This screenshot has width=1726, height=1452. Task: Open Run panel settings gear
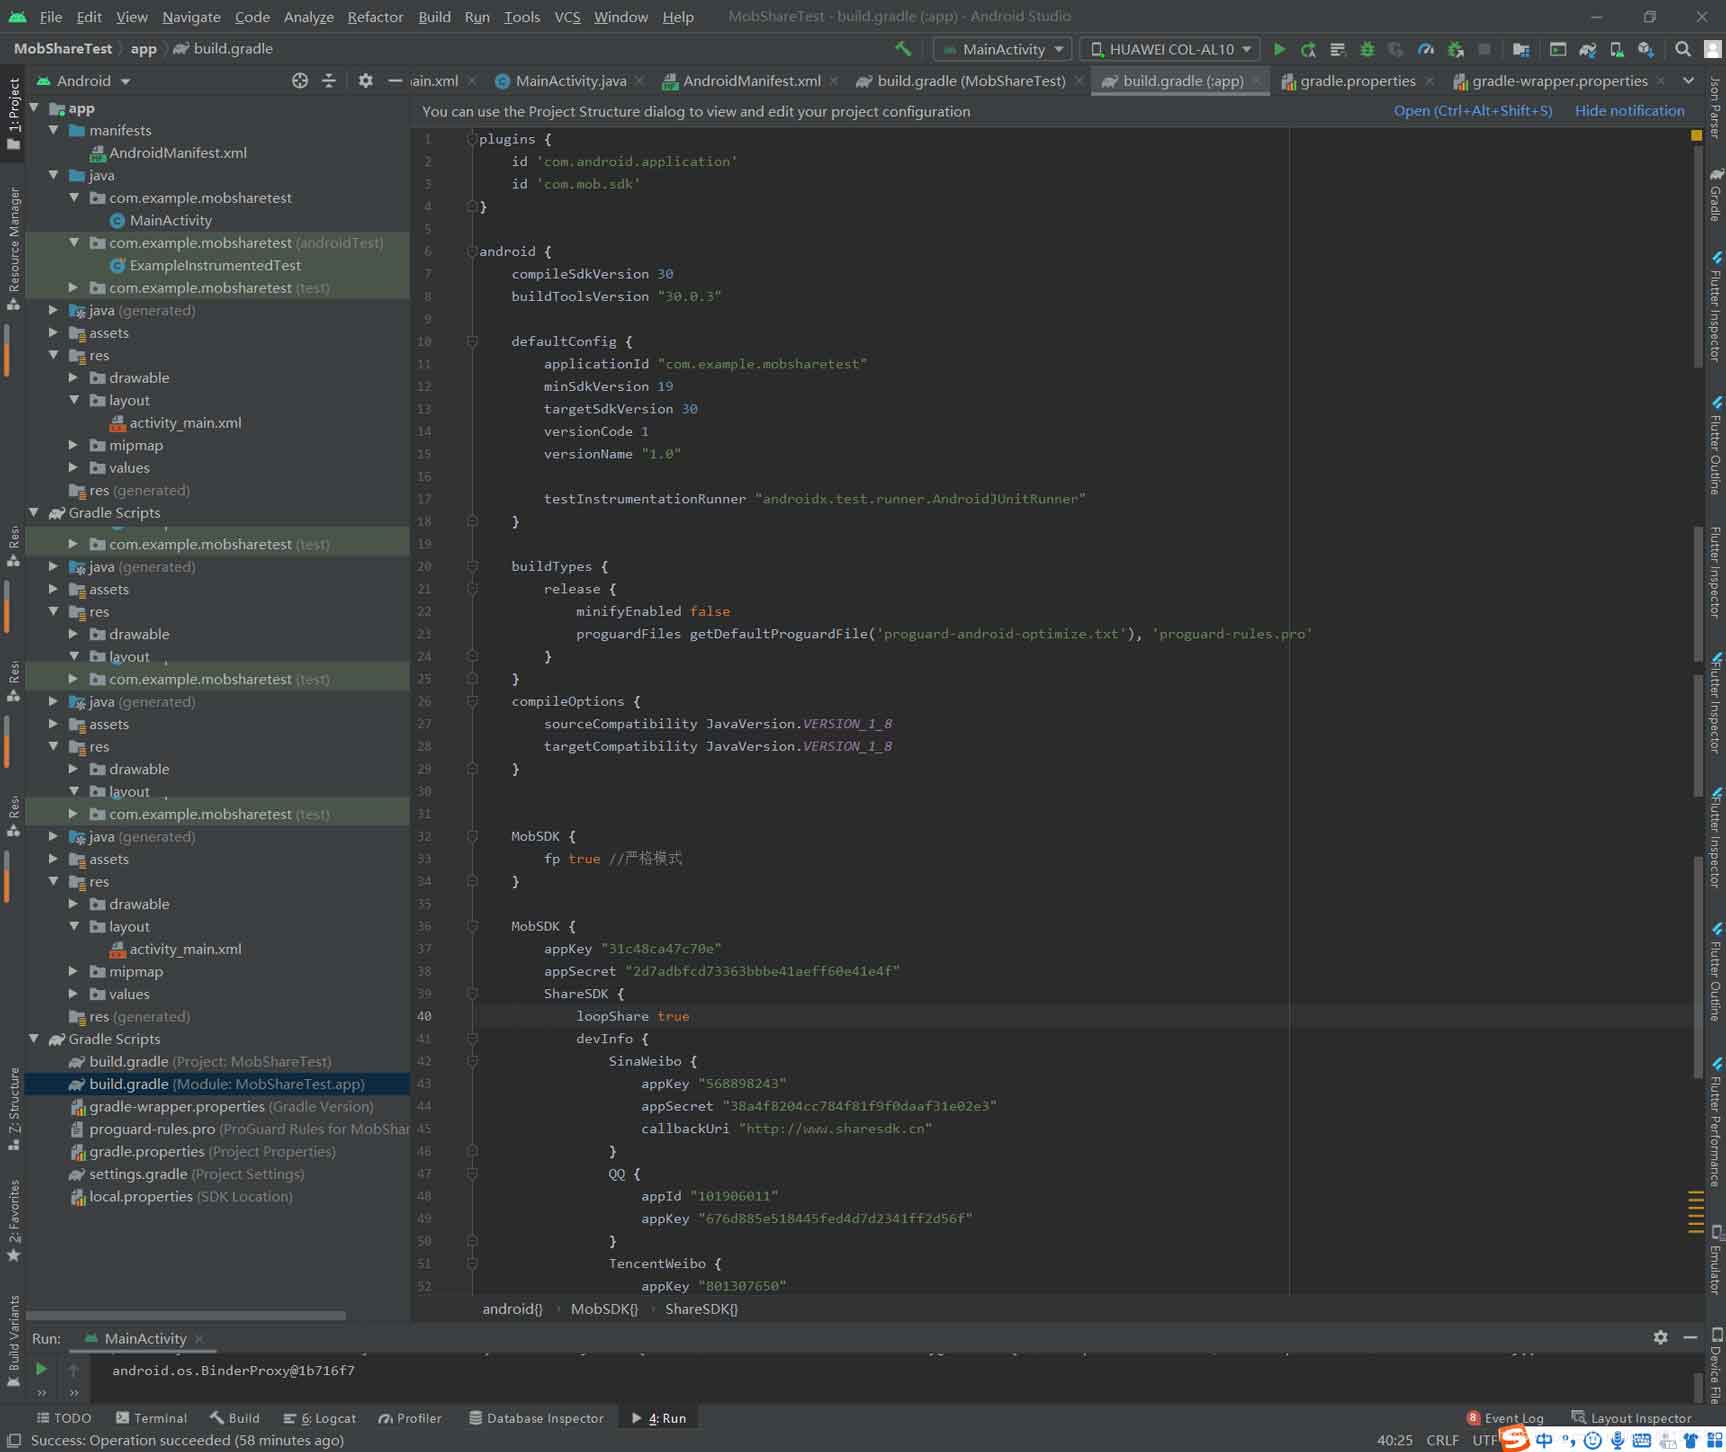(1660, 1337)
